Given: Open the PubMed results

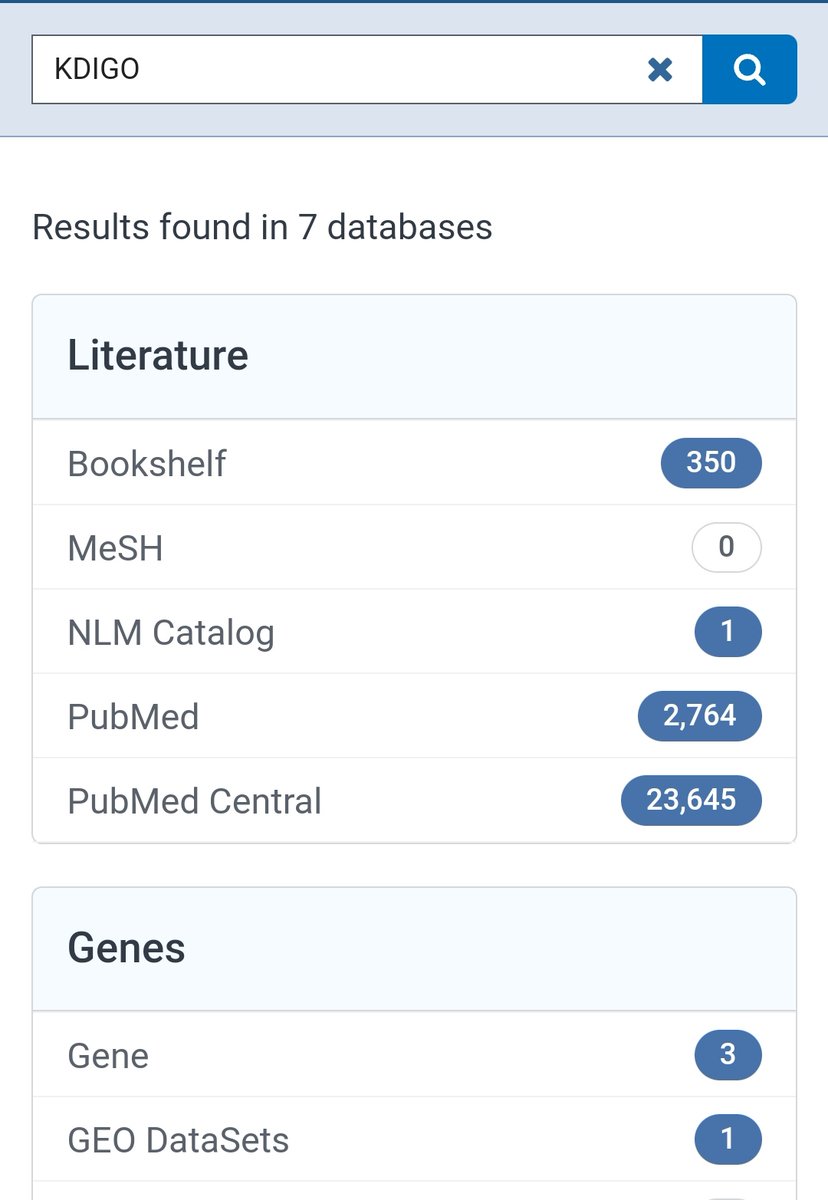Looking at the screenshot, I should pos(133,717).
